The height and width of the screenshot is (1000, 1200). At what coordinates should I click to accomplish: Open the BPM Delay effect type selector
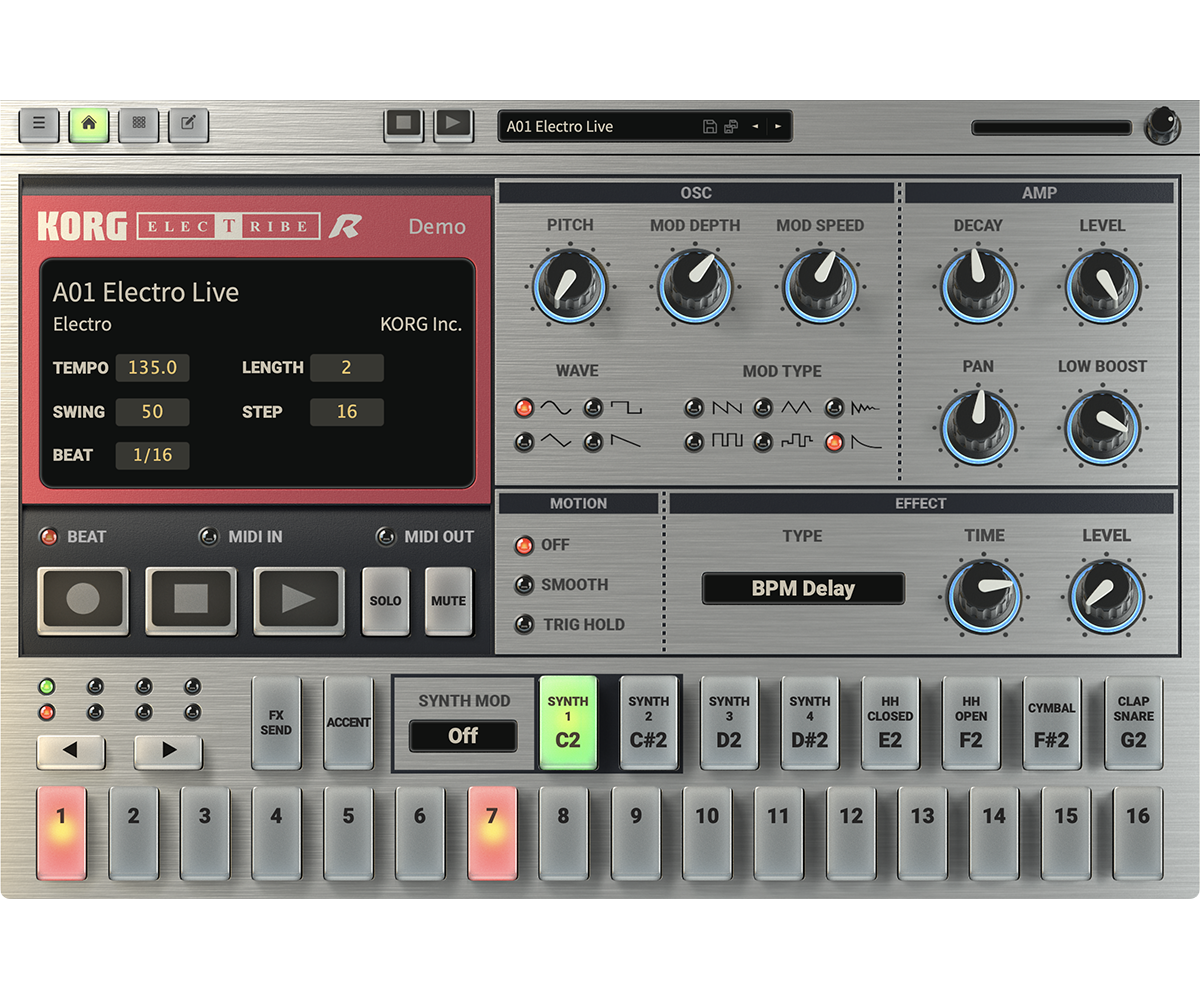pyautogui.click(x=803, y=588)
